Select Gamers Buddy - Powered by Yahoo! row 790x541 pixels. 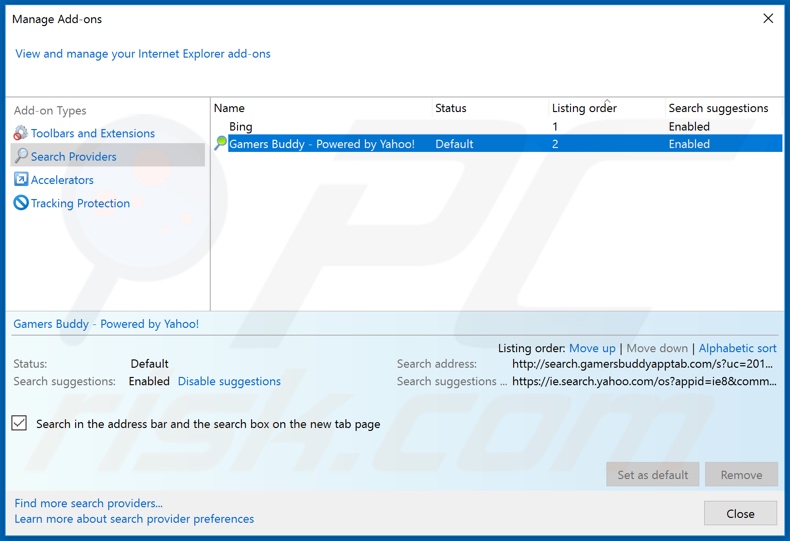click(x=497, y=144)
